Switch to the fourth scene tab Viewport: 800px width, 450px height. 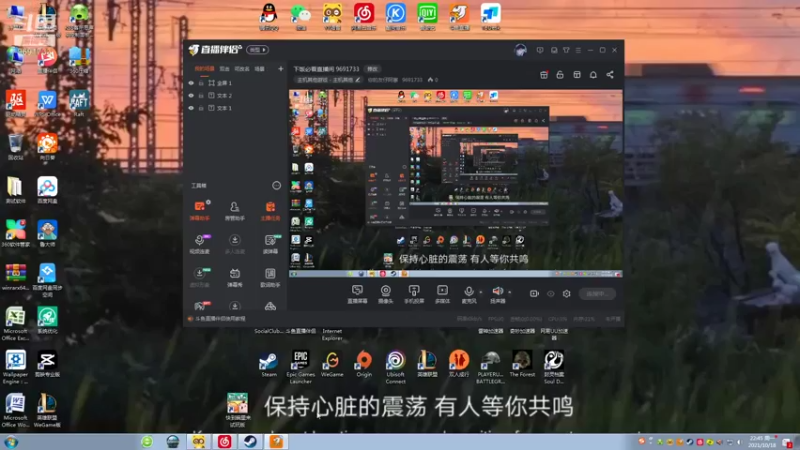[x=260, y=69]
